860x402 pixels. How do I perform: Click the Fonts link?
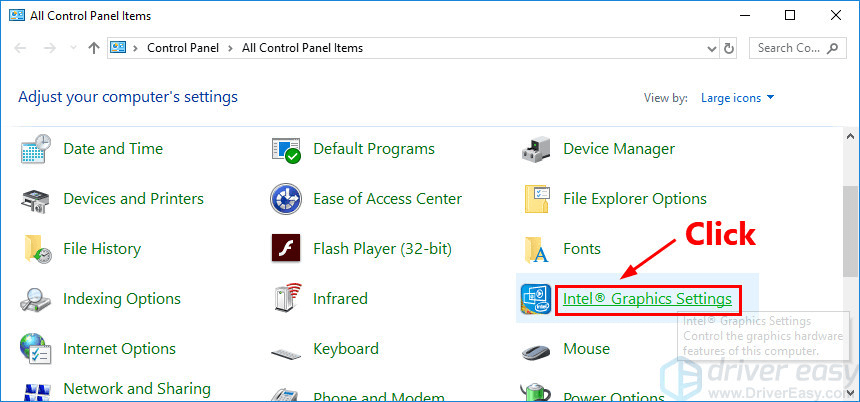tap(582, 249)
